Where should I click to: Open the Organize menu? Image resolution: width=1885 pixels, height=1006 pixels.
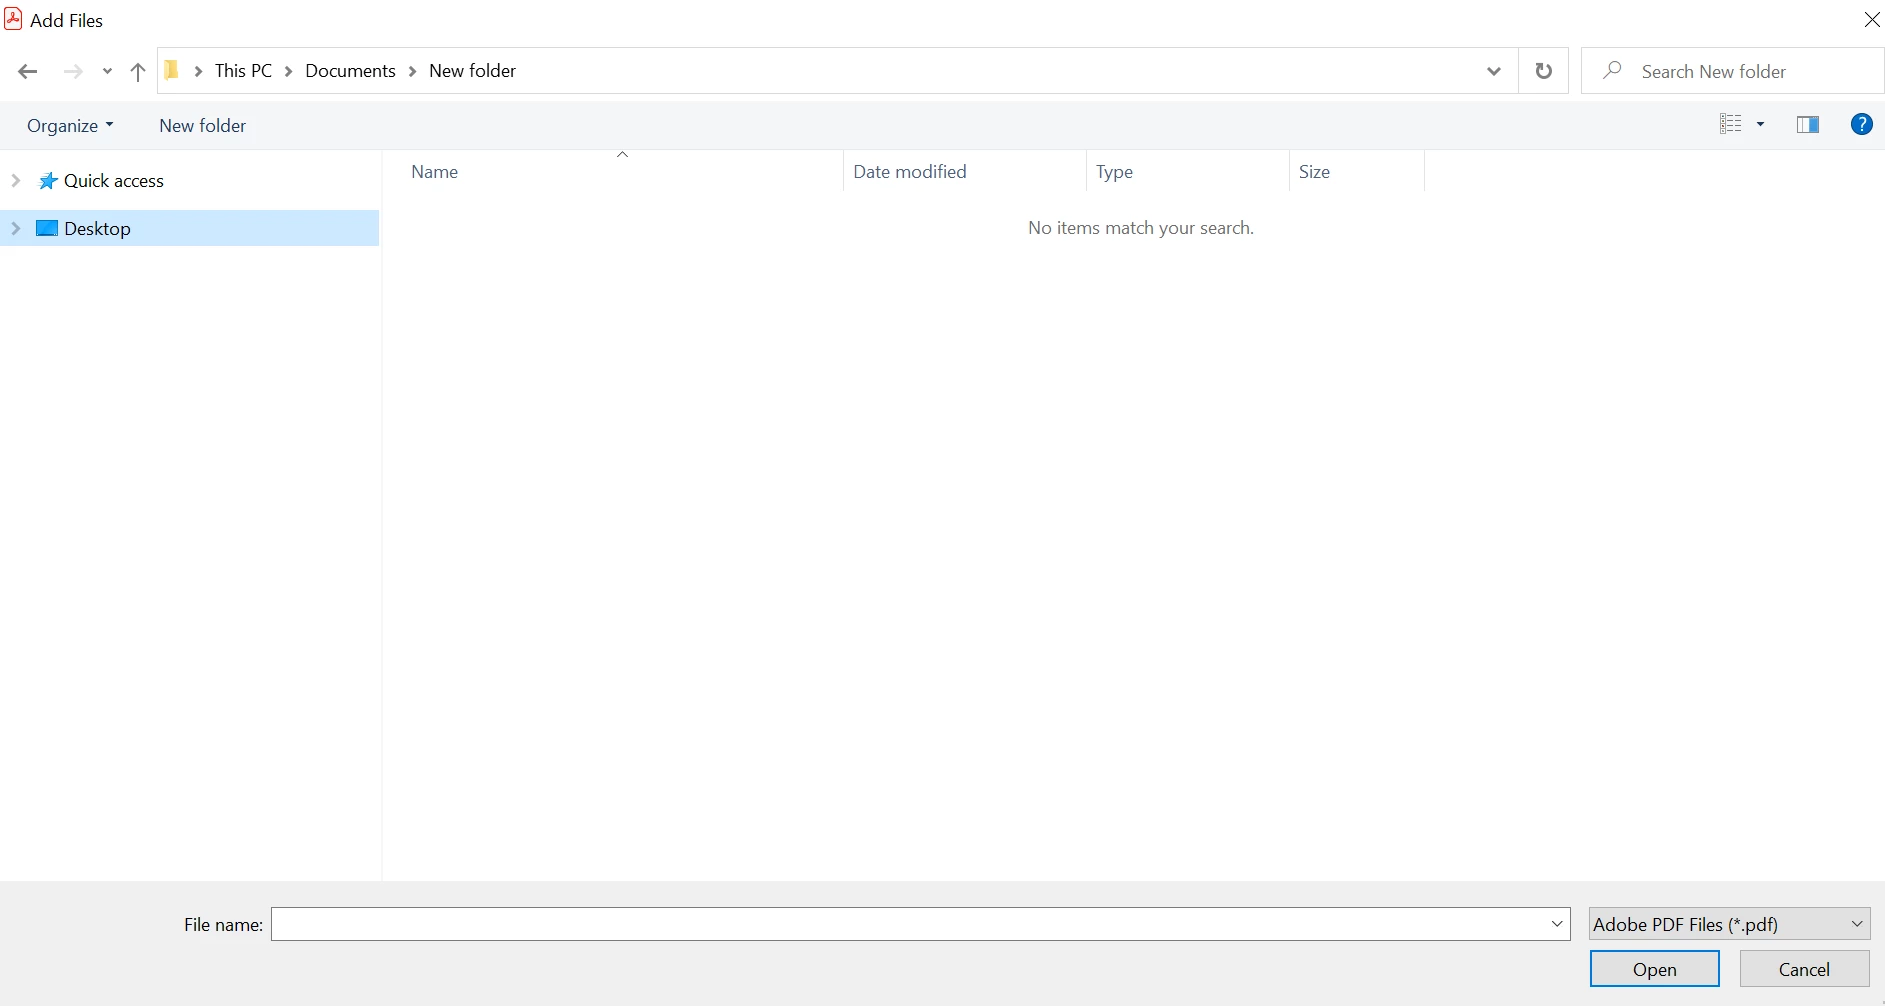(70, 125)
